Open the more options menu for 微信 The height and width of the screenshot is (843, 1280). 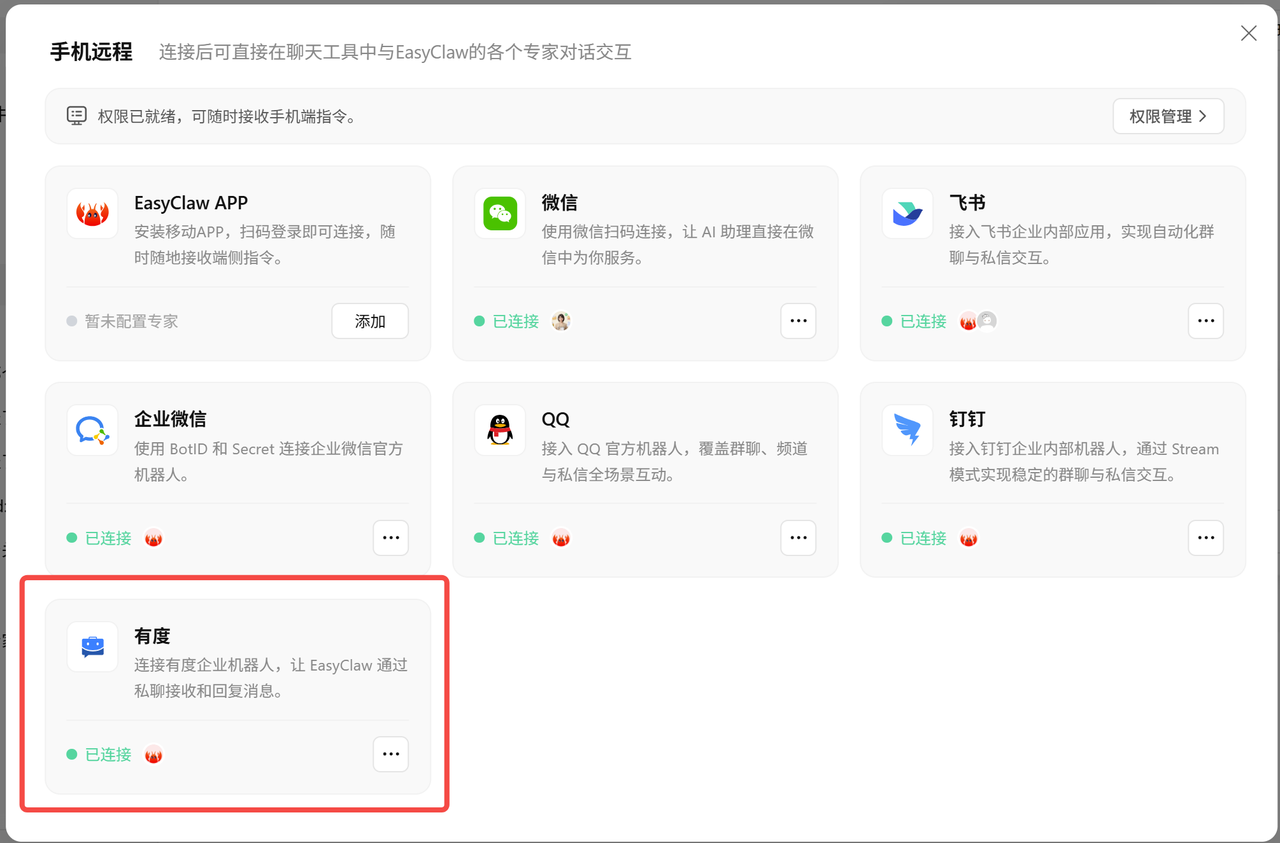coord(798,321)
